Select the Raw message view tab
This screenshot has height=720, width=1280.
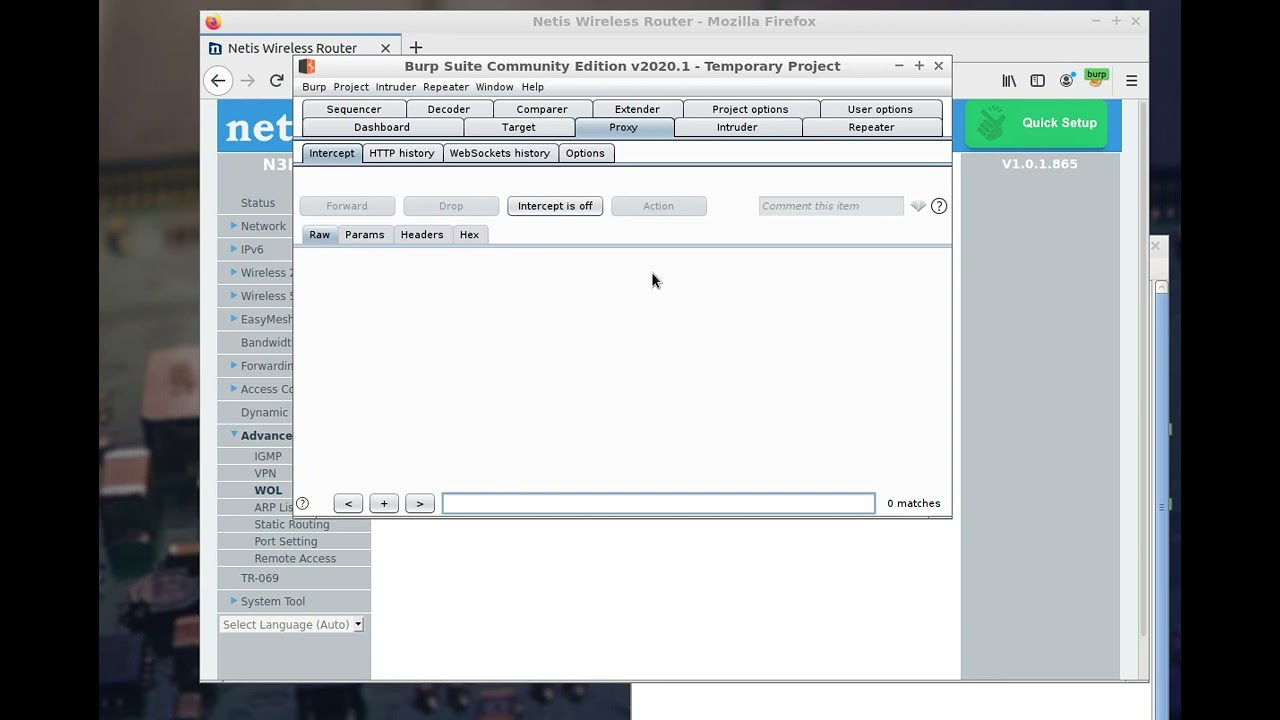coord(319,235)
